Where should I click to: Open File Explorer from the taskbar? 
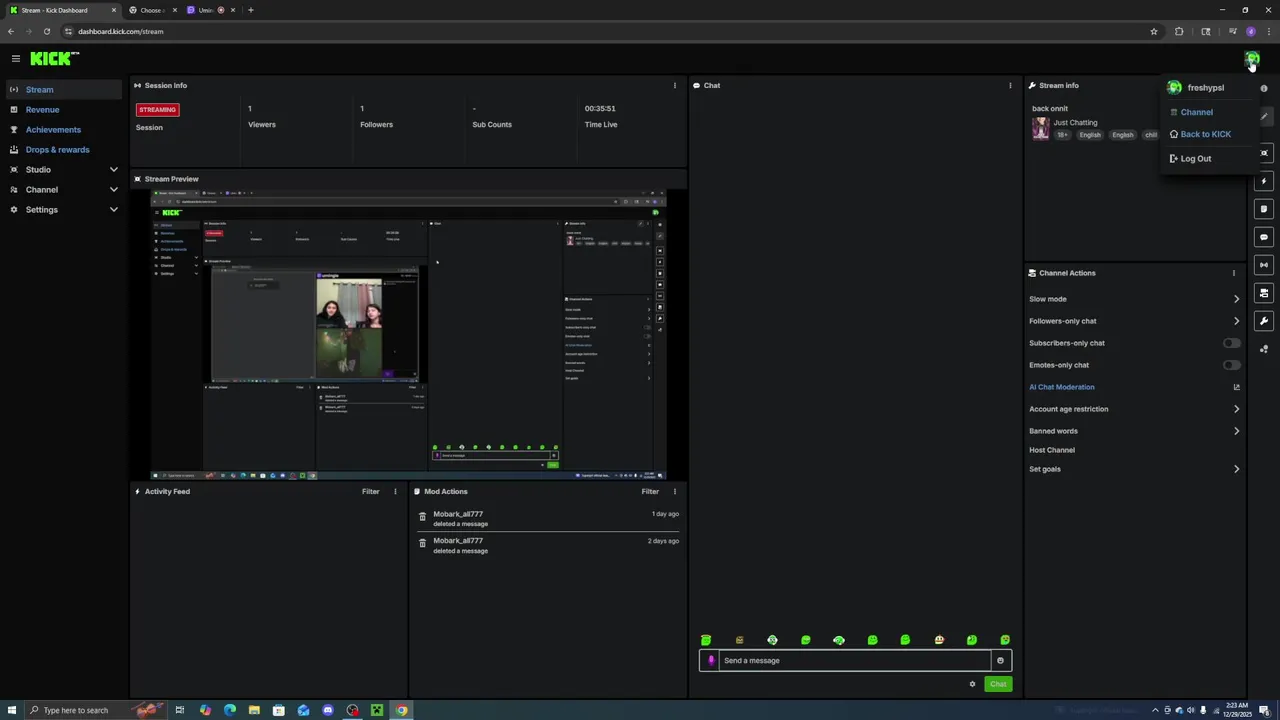[254, 710]
